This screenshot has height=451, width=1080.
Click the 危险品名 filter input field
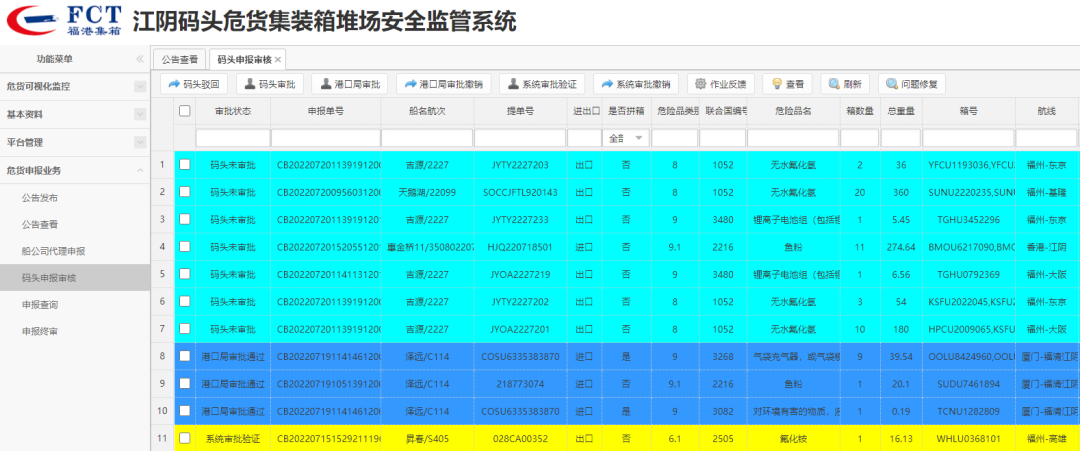pos(793,138)
